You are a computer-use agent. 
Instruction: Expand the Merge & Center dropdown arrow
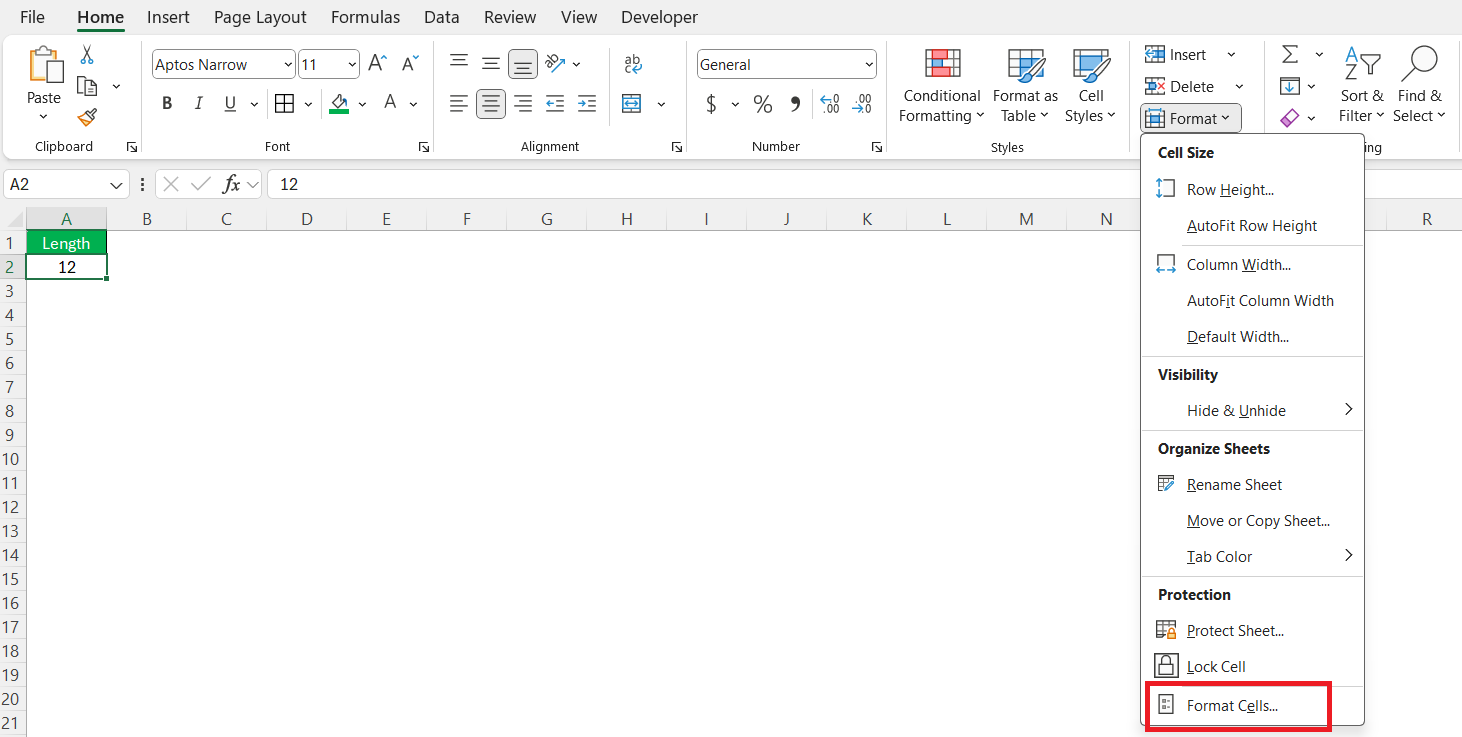coord(661,104)
